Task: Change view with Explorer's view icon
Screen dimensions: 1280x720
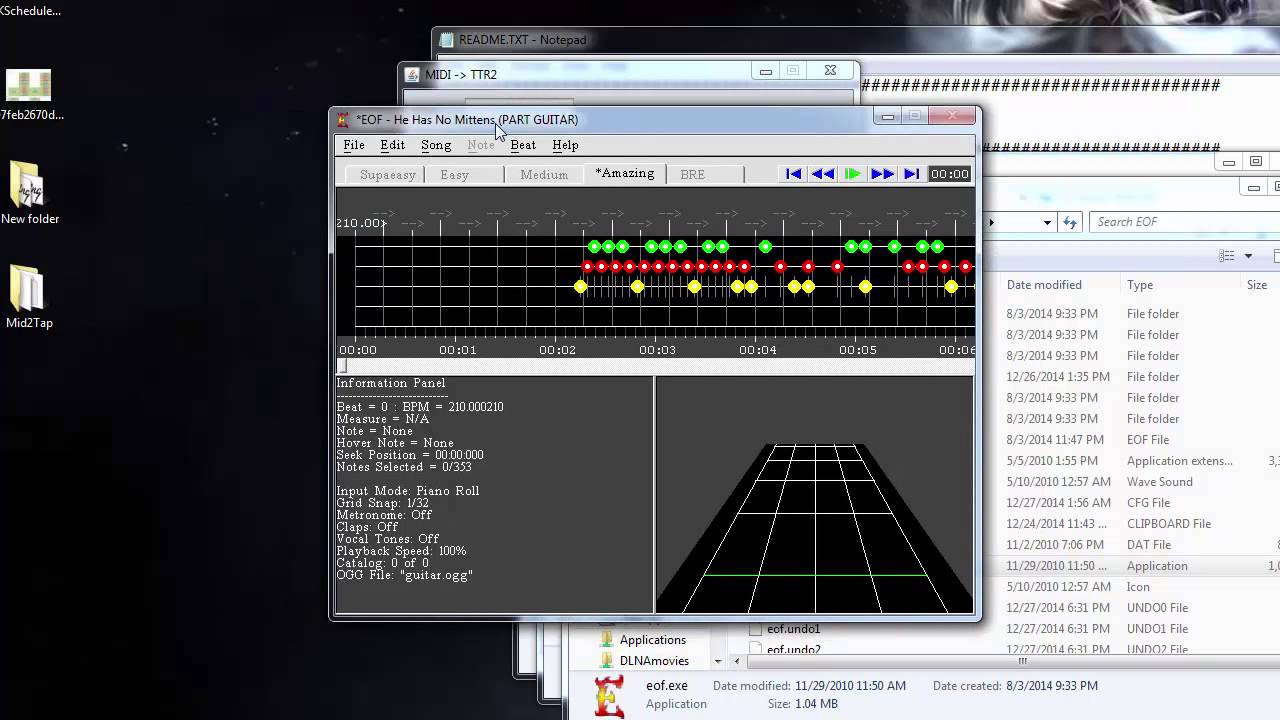Action: [x=1227, y=256]
